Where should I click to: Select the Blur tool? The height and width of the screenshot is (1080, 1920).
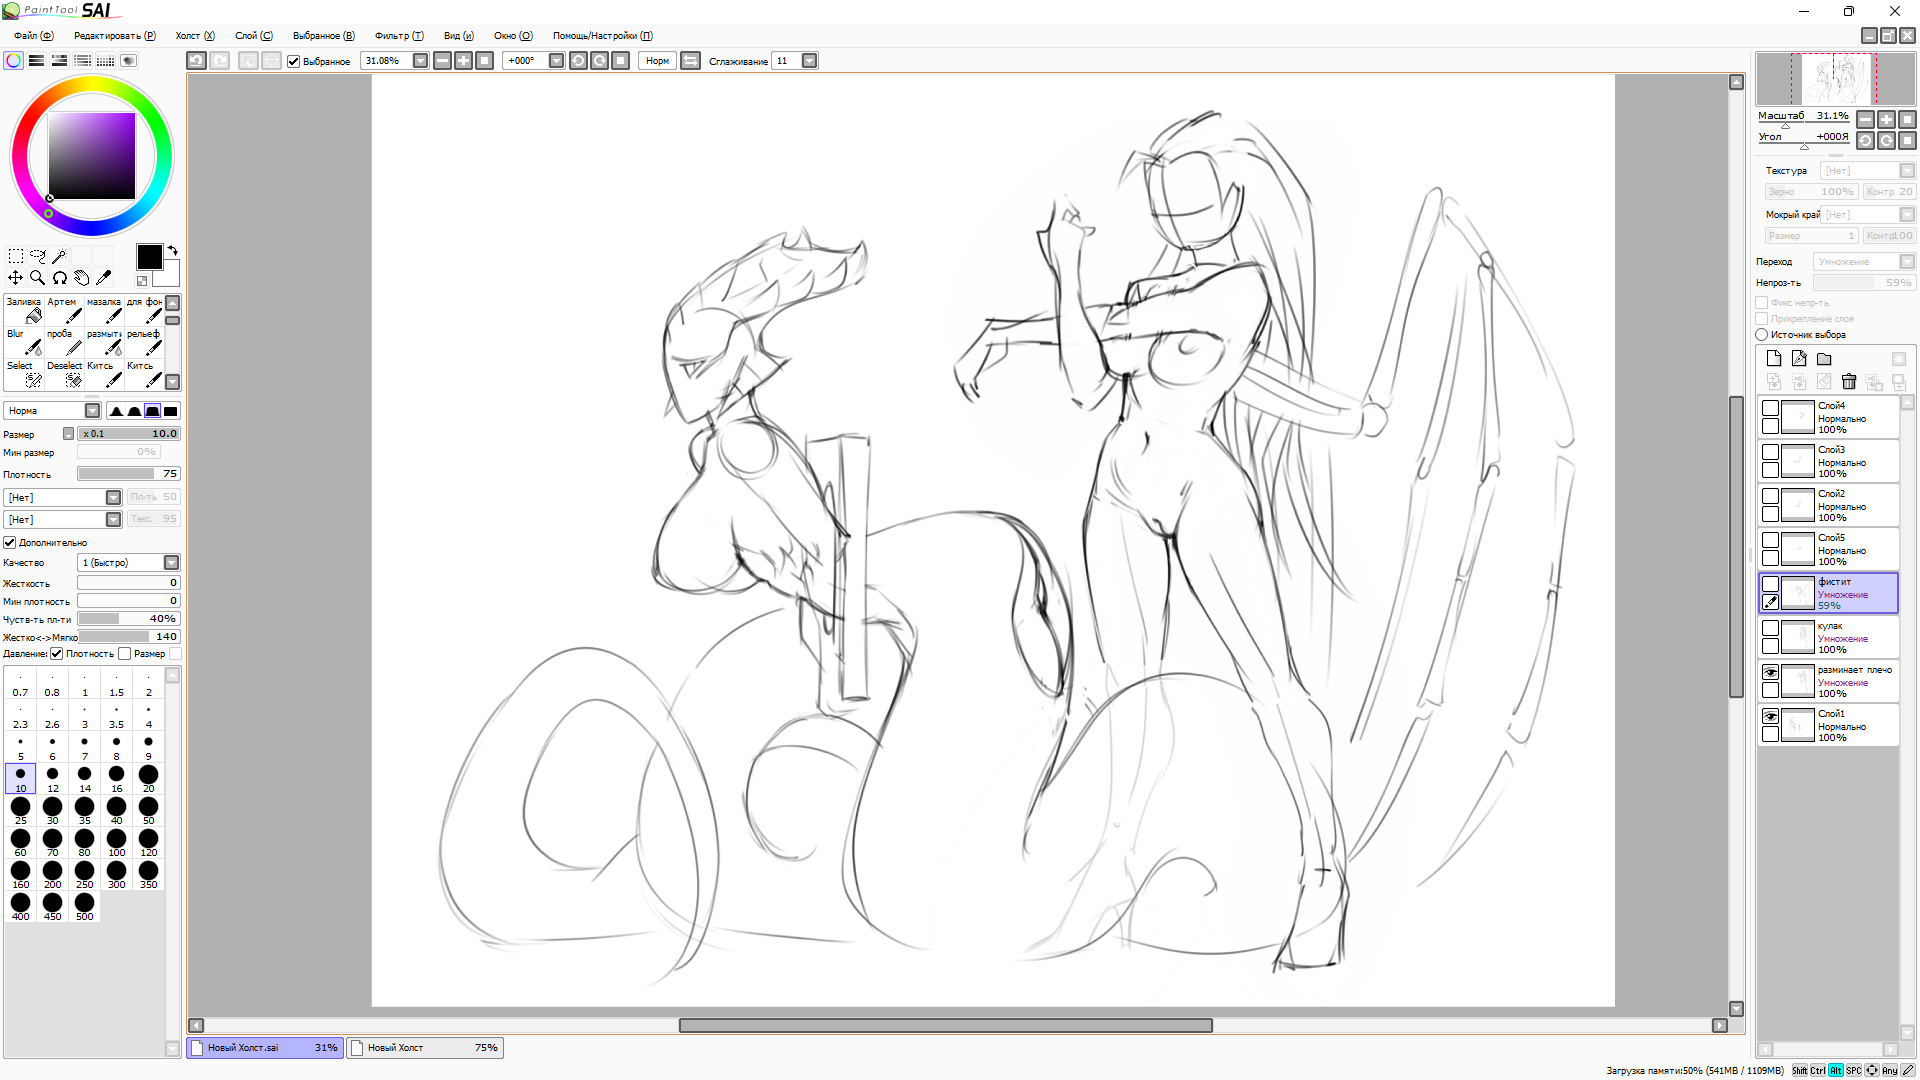(24, 342)
